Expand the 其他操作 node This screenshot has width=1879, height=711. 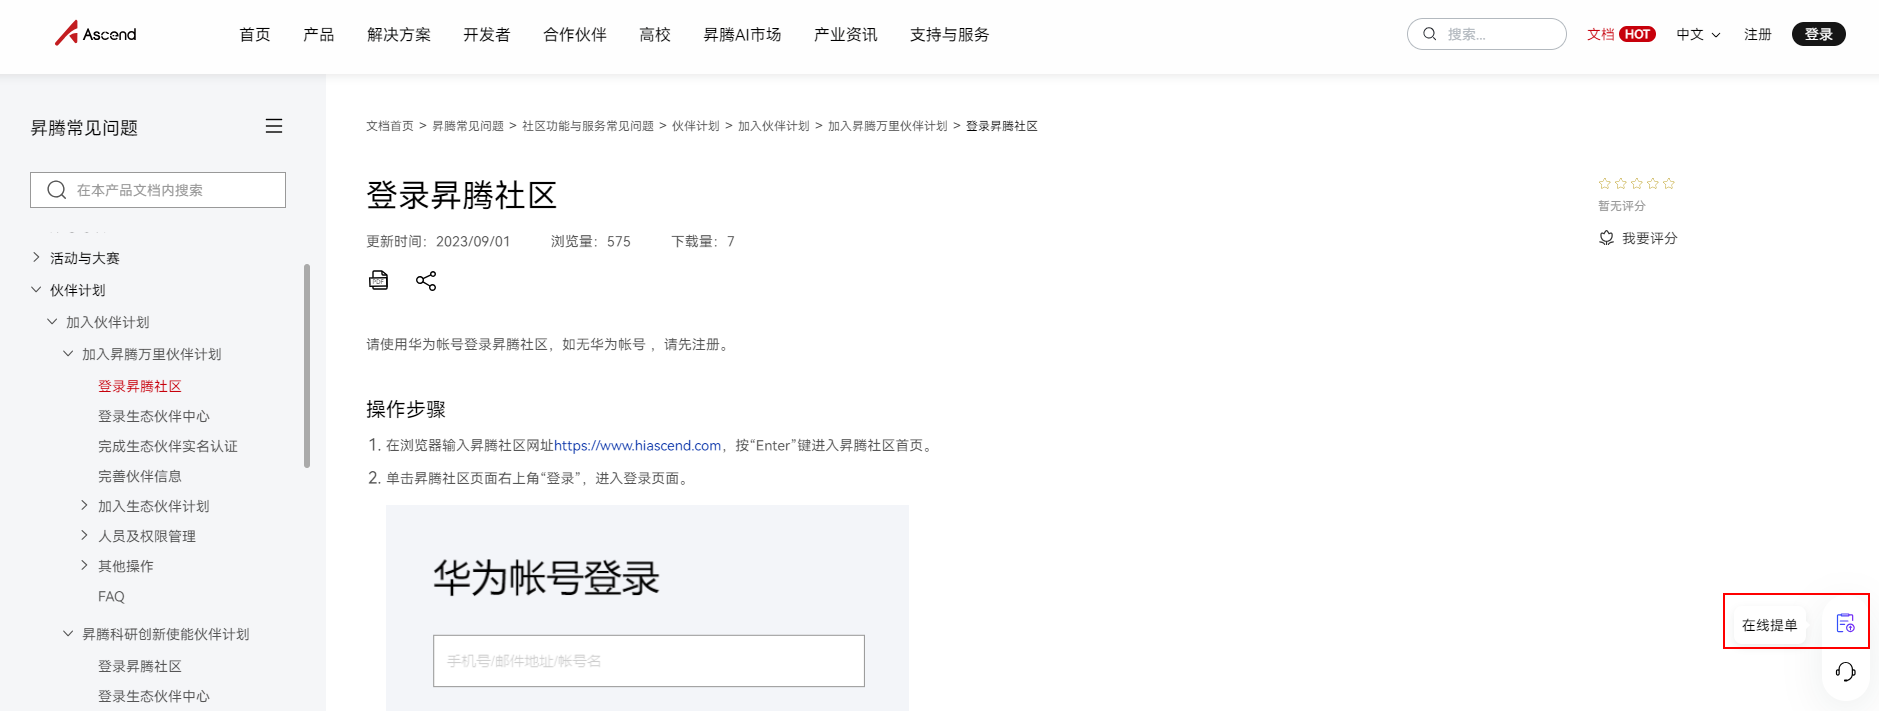pos(84,566)
